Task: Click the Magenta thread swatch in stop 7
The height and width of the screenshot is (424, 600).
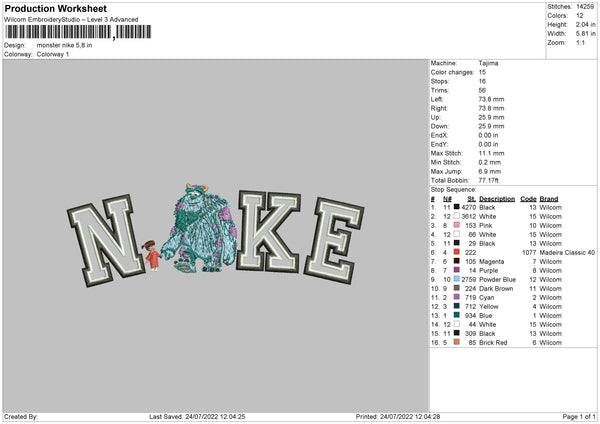Action: (x=457, y=261)
